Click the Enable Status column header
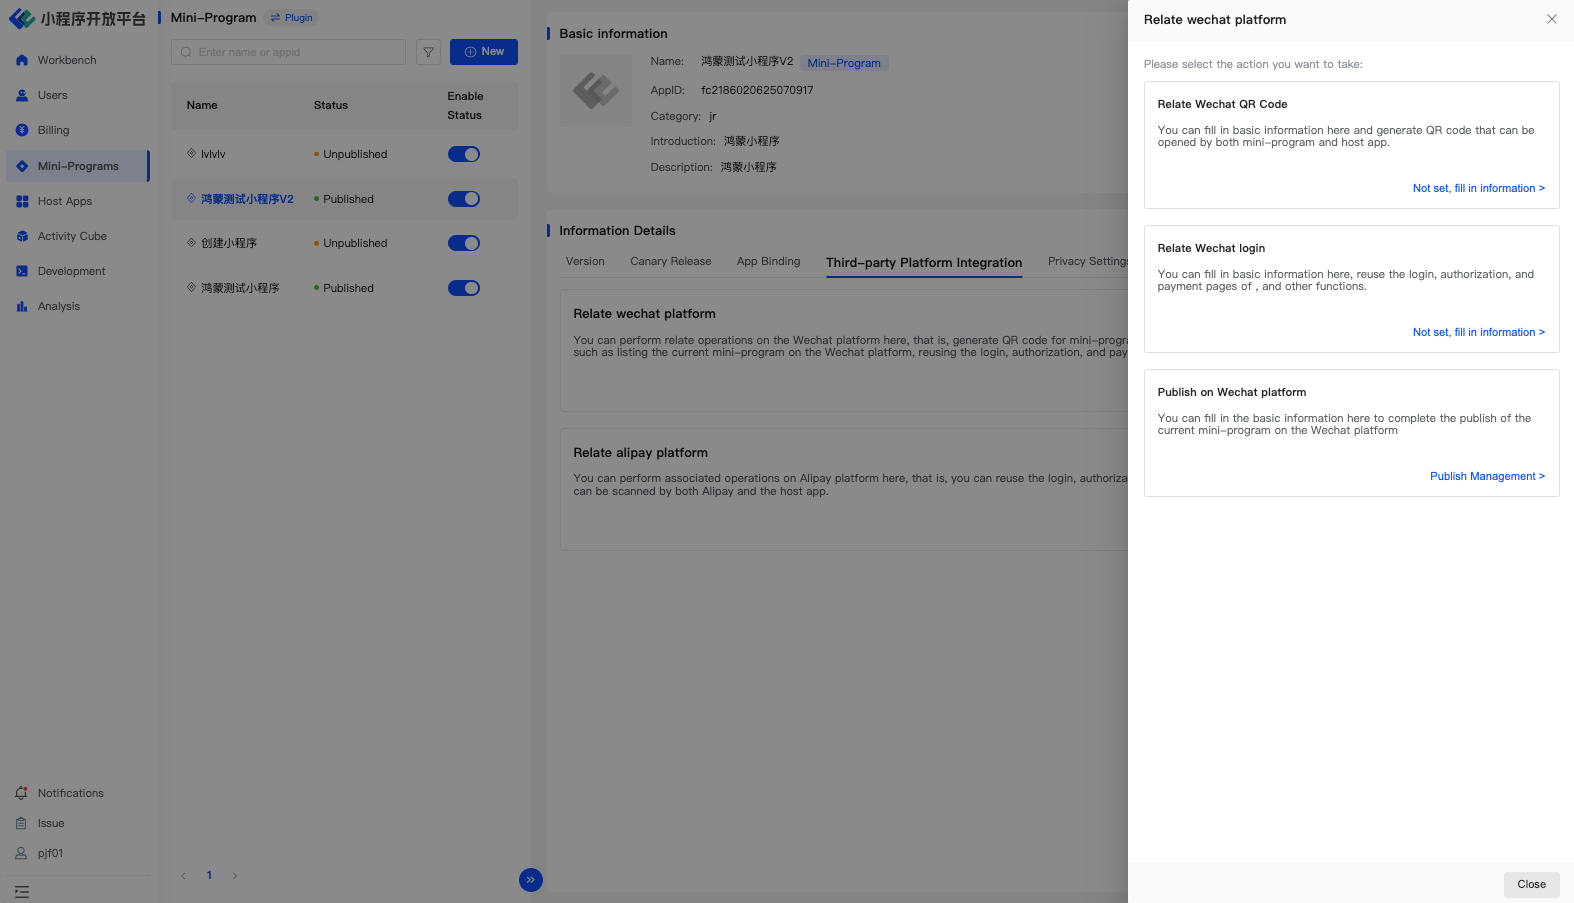This screenshot has width=1574, height=903. click(465, 105)
